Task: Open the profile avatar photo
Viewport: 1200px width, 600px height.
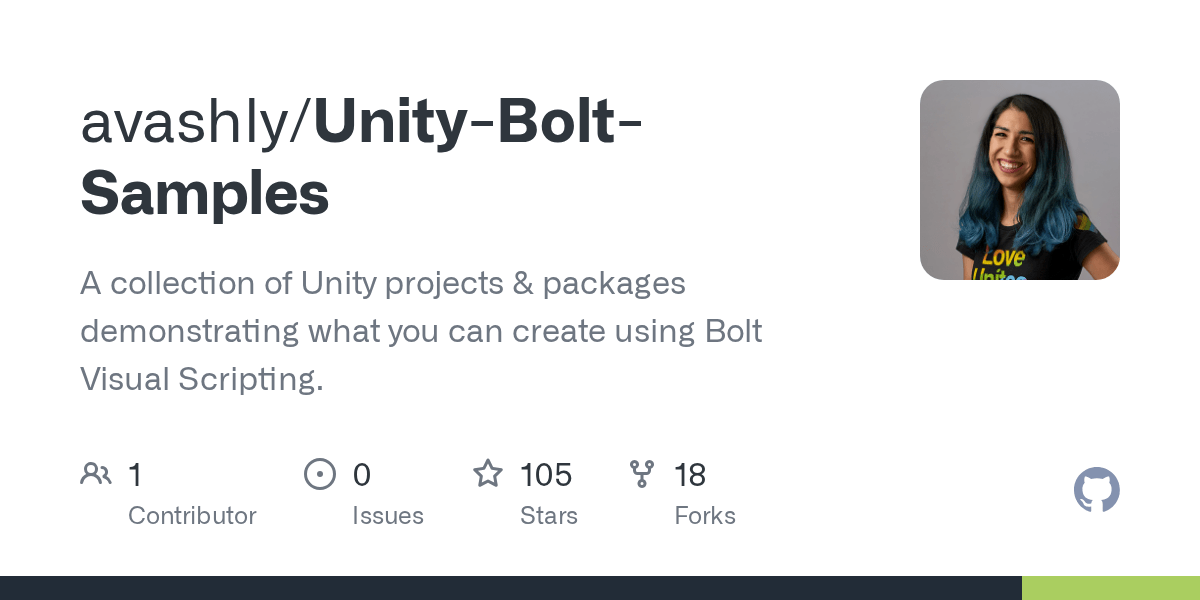Action: (x=1019, y=180)
